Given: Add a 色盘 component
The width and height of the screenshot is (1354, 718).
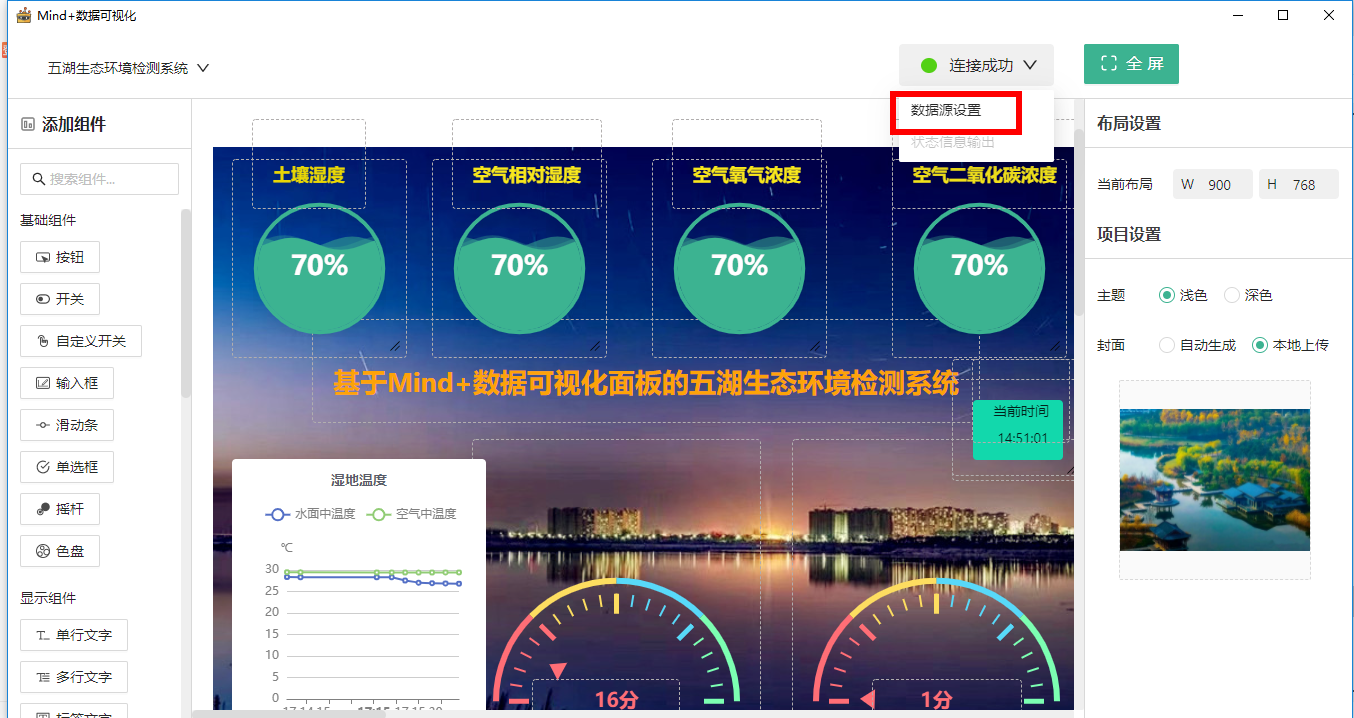Looking at the screenshot, I should [60, 551].
